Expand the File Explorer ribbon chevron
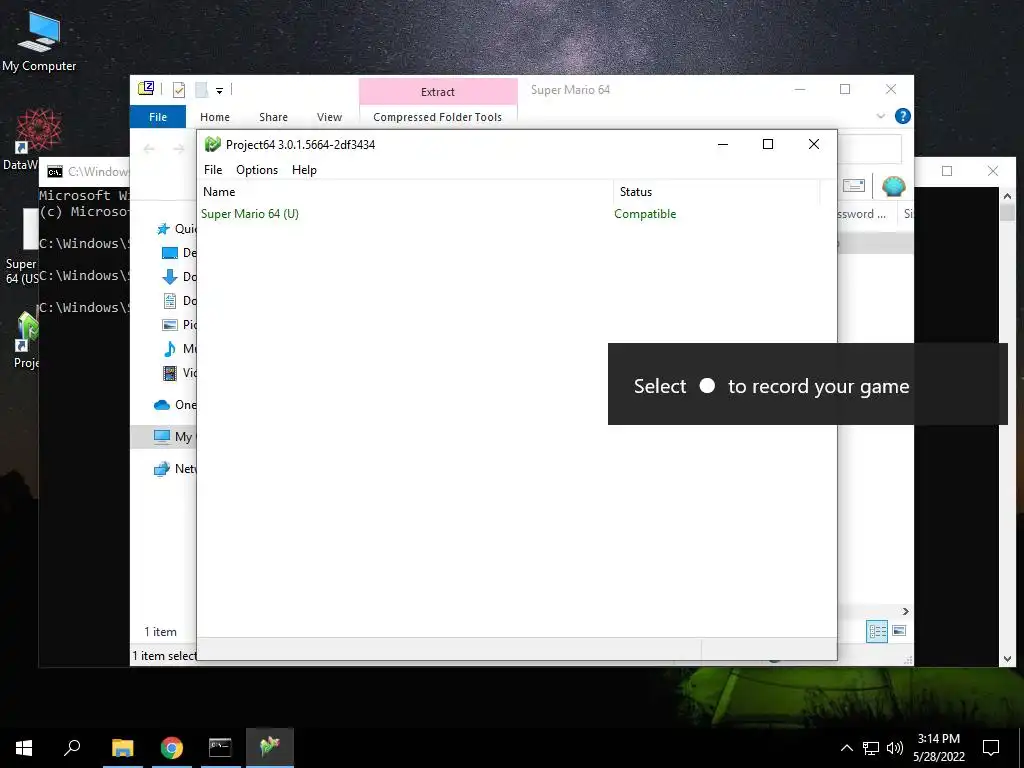 pyautogui.click(x=880, y=116)
